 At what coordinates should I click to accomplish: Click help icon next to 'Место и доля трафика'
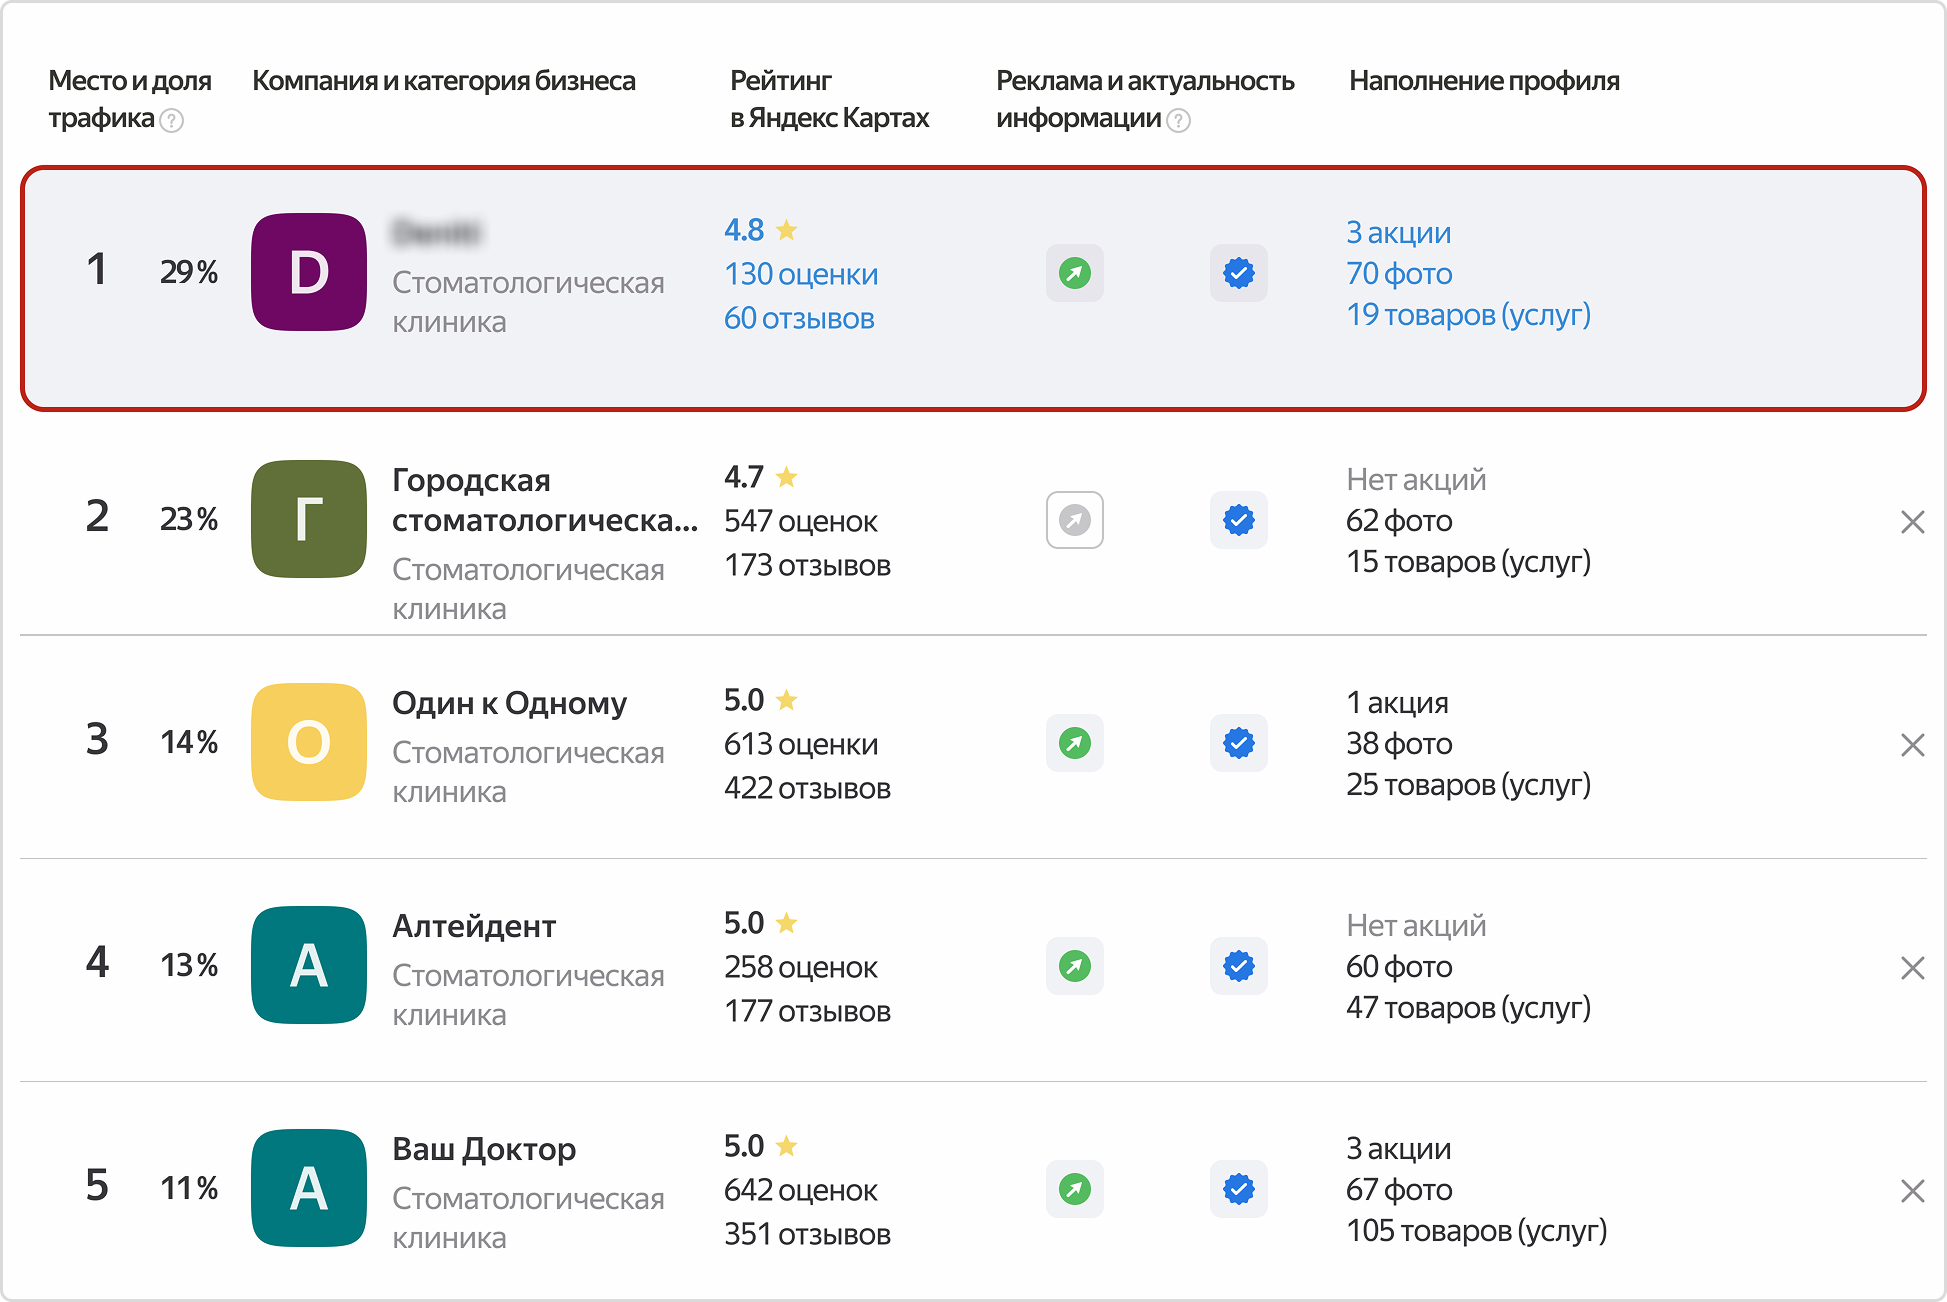coord(172,121)
